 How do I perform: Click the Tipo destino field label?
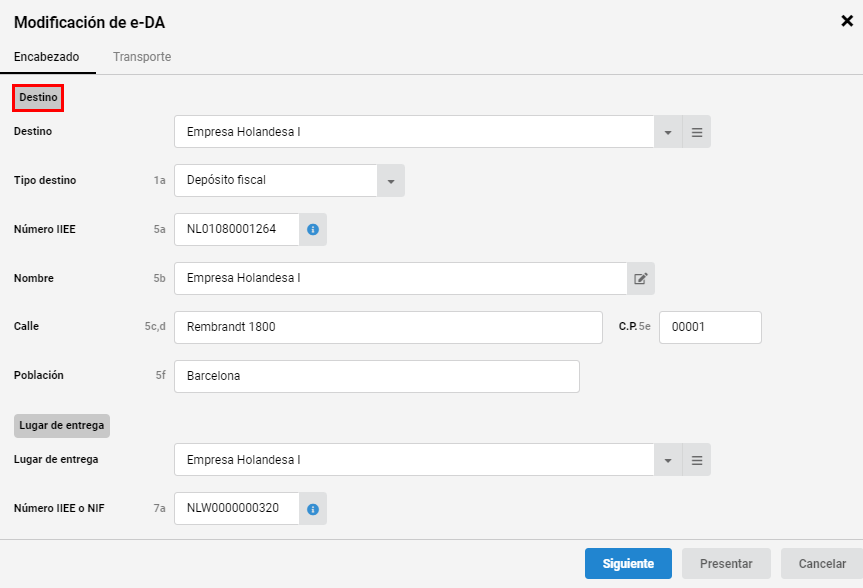[45, 181]
